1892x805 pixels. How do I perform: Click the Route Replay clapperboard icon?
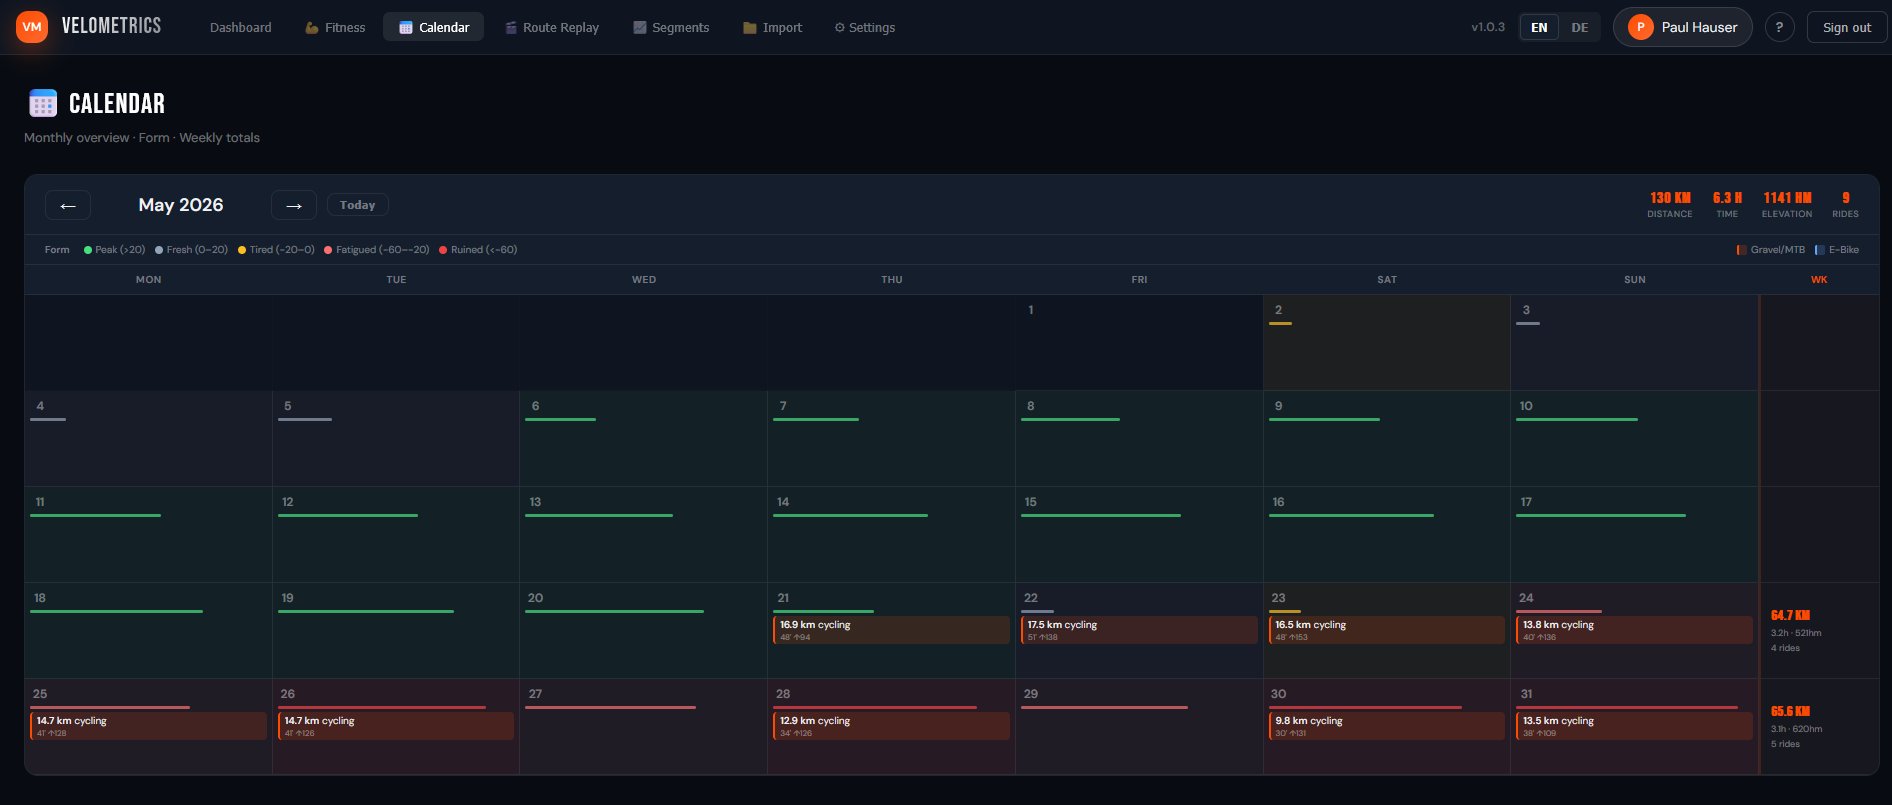[x=511, y=28]
